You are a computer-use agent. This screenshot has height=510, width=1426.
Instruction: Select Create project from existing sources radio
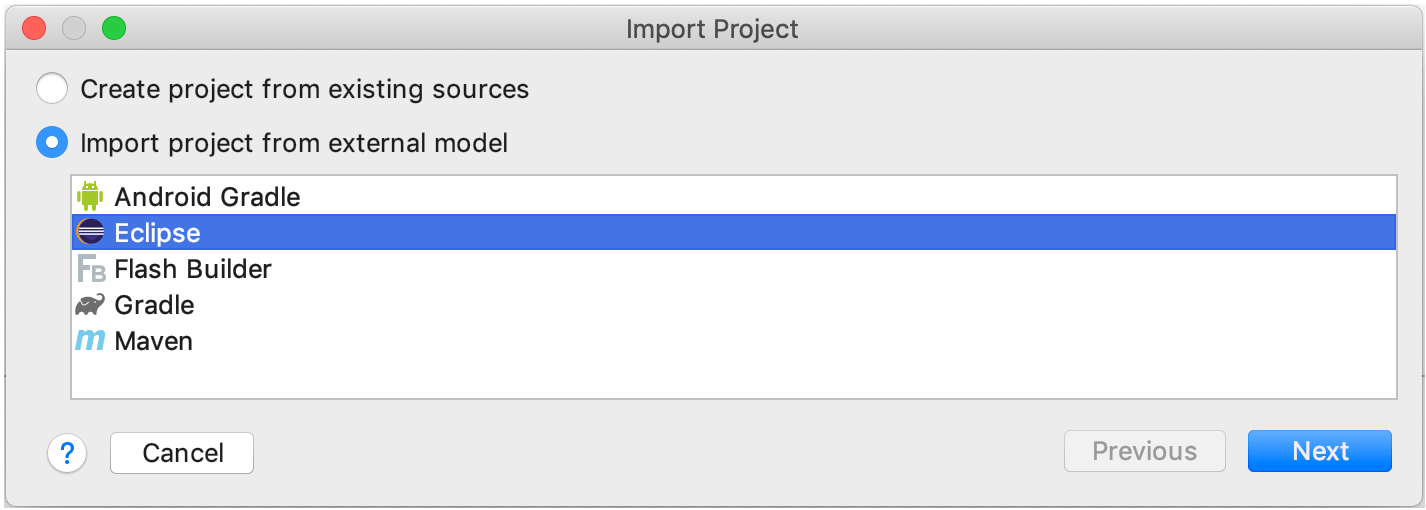coord(52,89)
